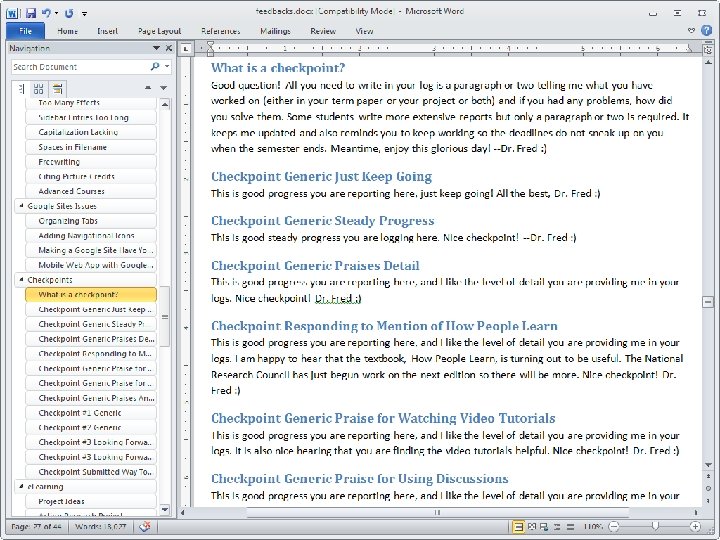Viewport: 720px width, 540px height.
Task: Toggle the ruler button above vertical scrollbar
Action: [x=708, y=49]
